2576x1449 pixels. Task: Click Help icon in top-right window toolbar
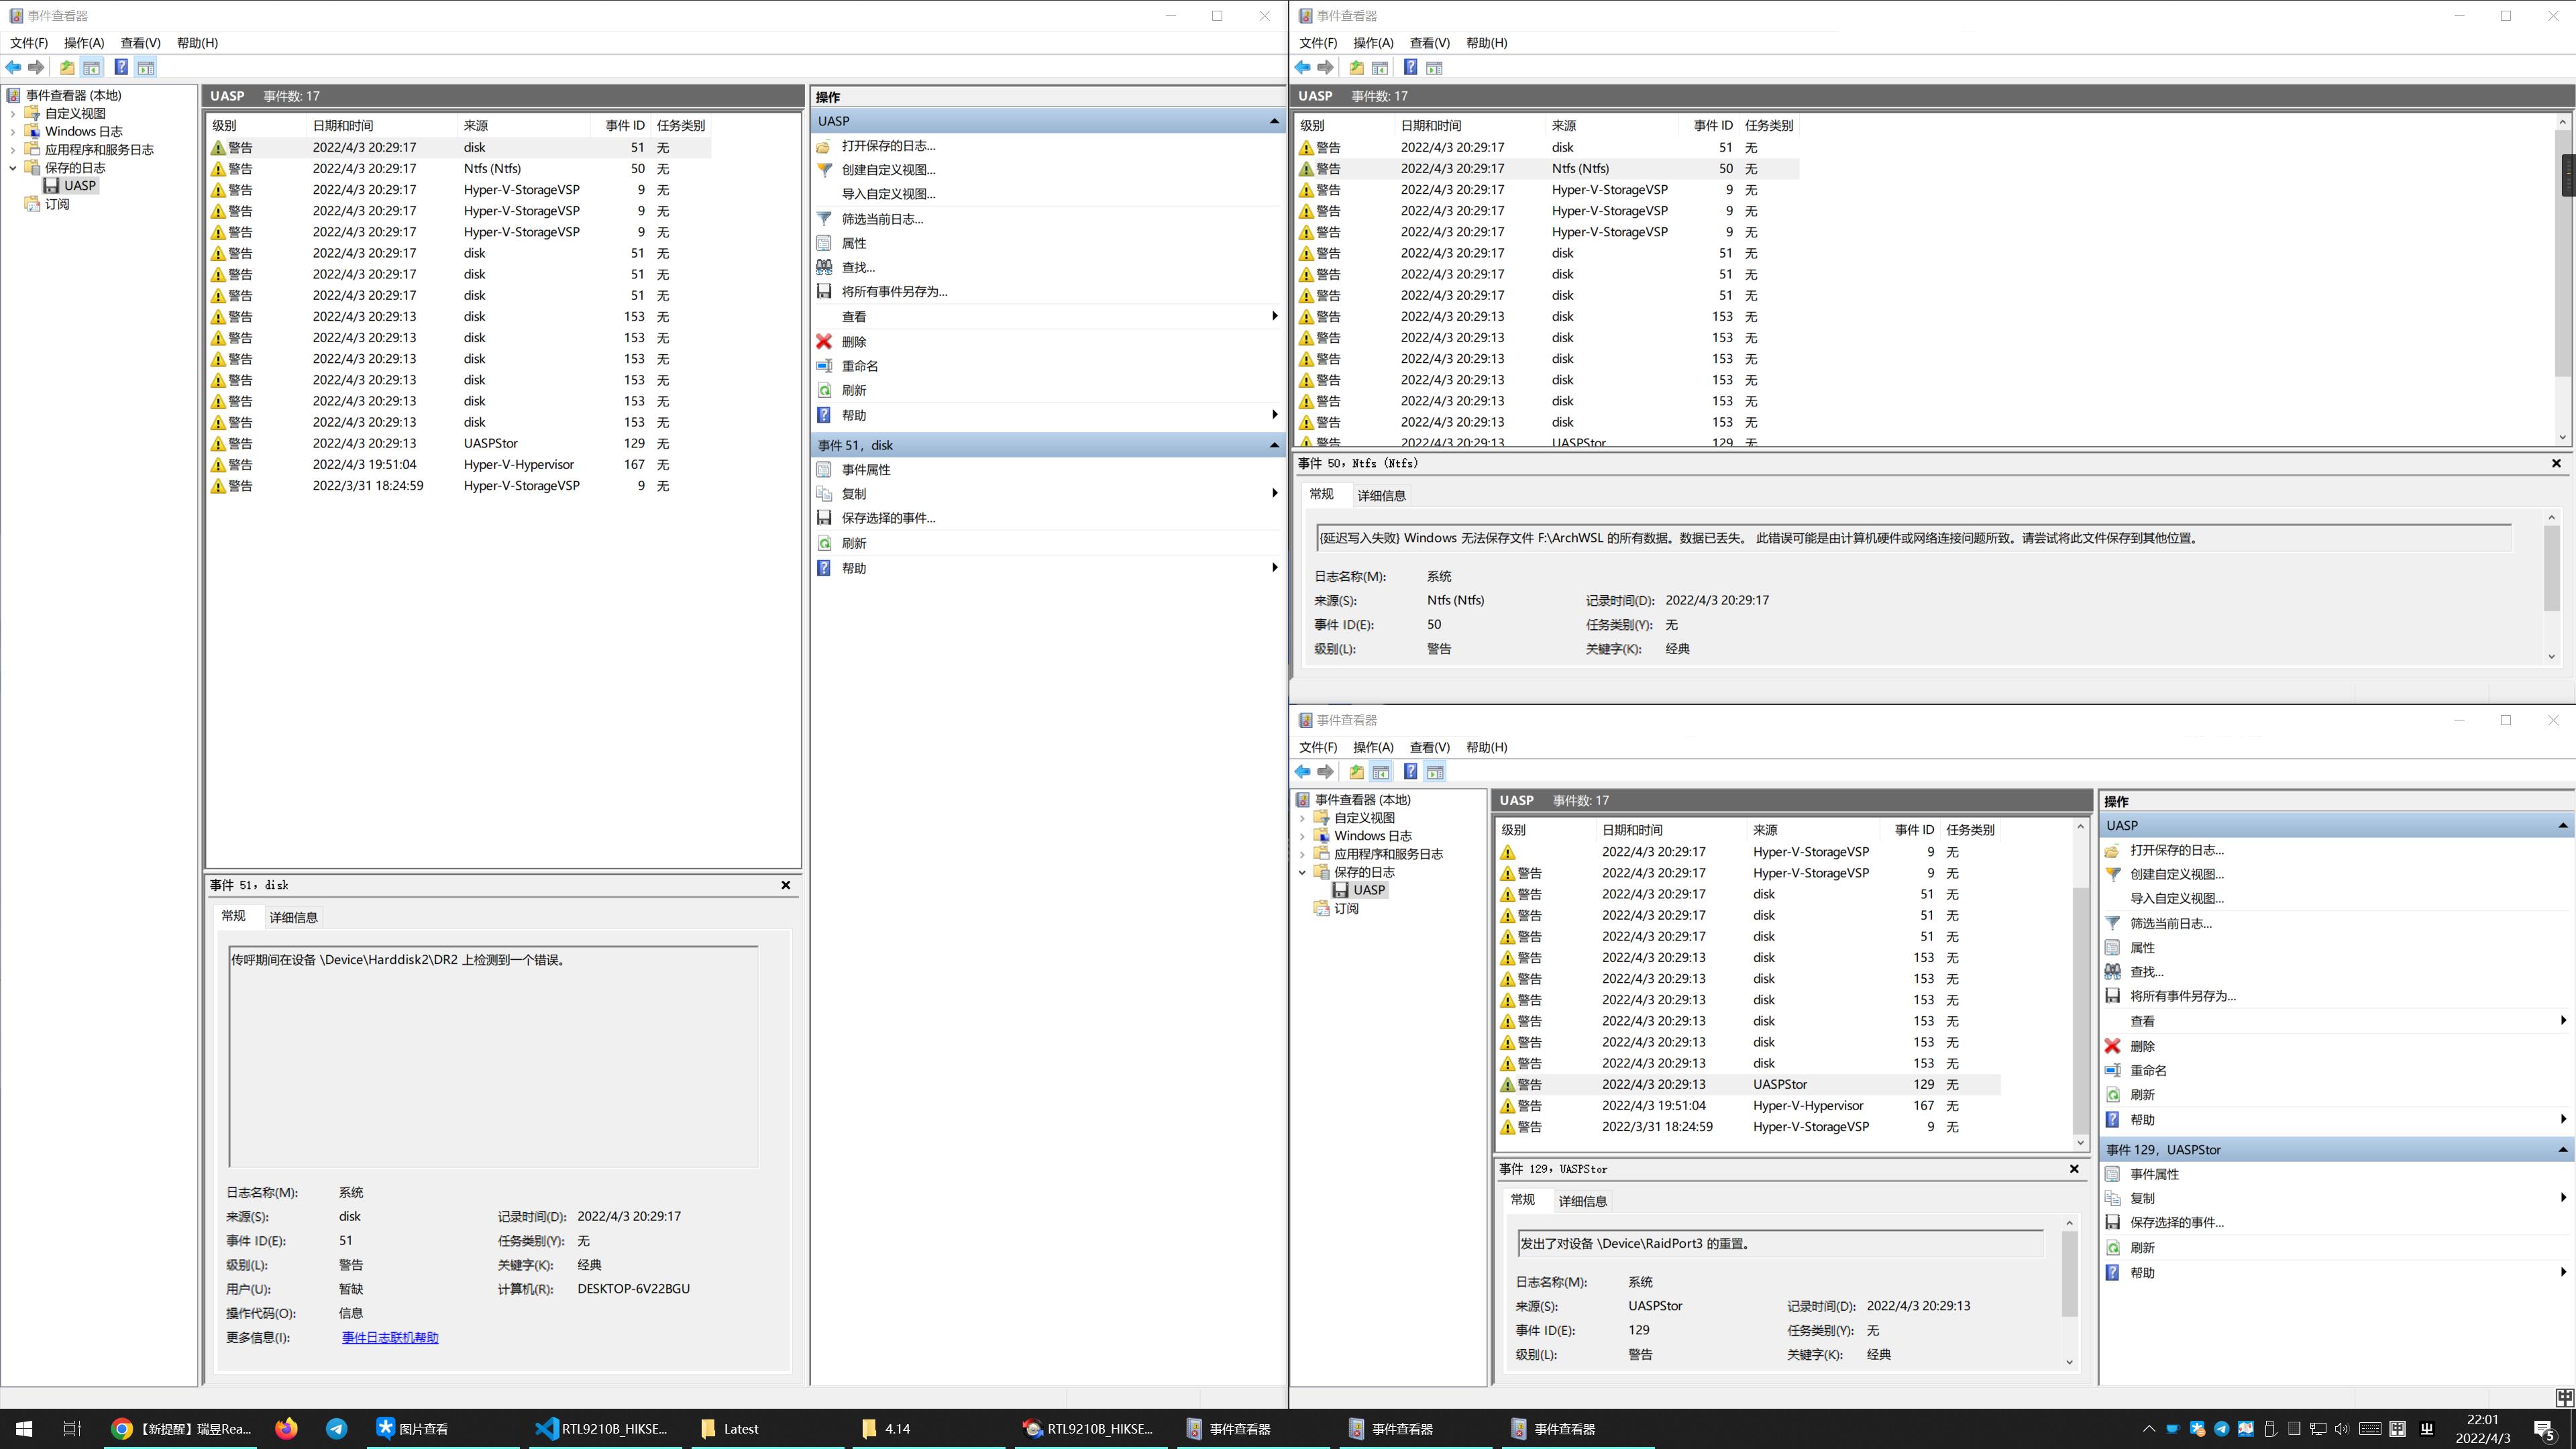tap(1410, 67)
